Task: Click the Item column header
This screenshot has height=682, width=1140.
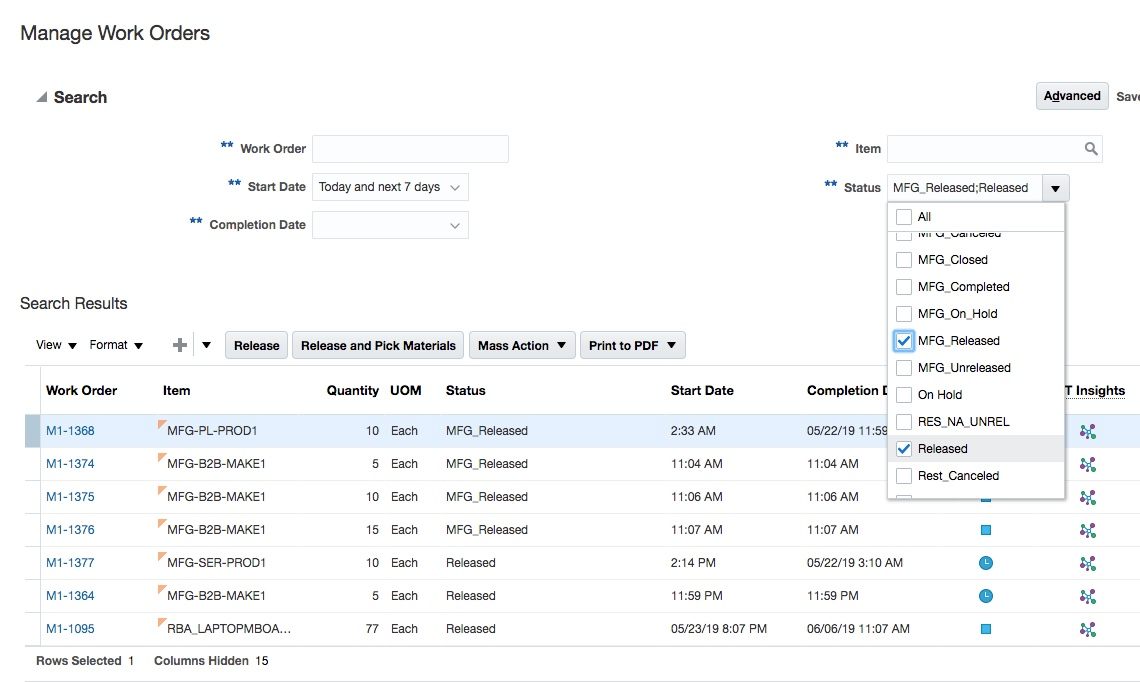Action: point(177,390)
